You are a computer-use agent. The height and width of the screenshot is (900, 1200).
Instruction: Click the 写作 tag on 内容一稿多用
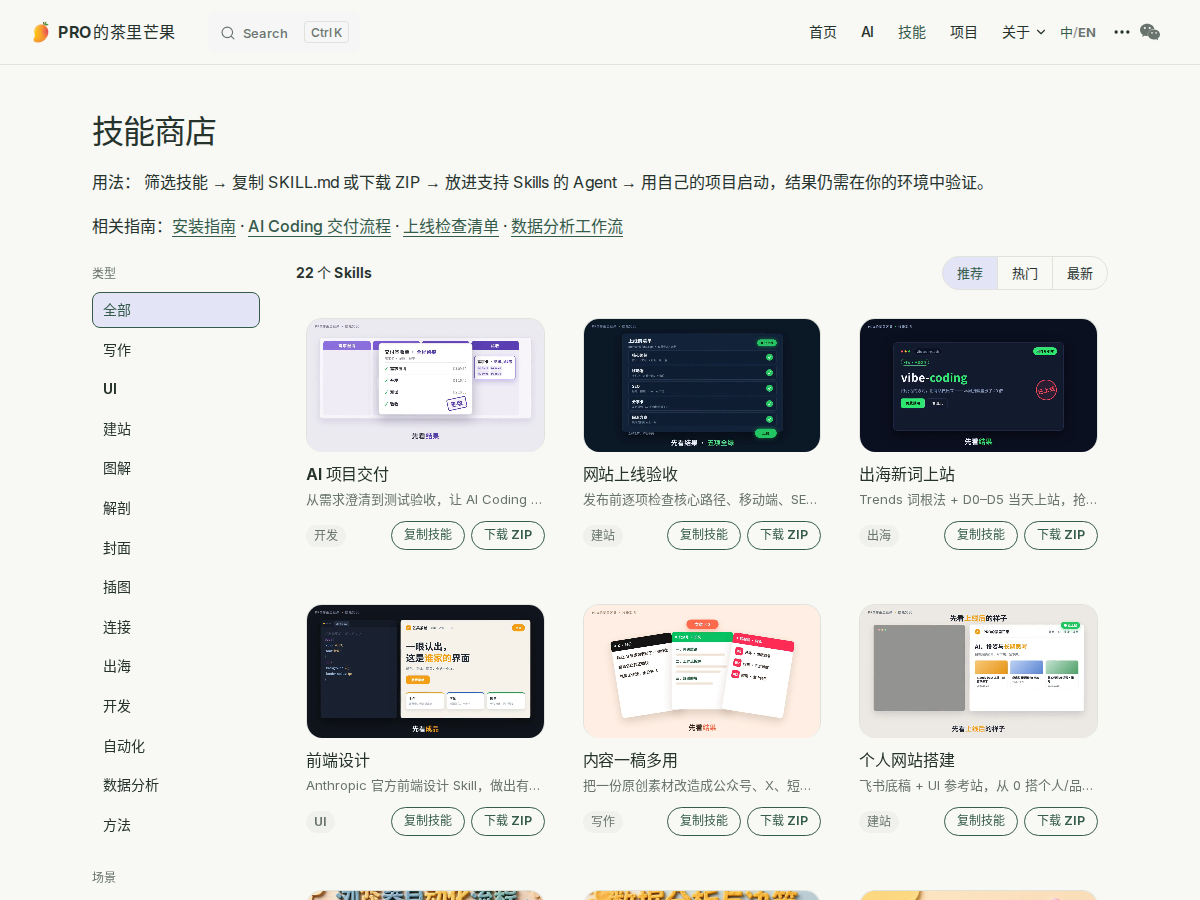click(x=603, y=821)
